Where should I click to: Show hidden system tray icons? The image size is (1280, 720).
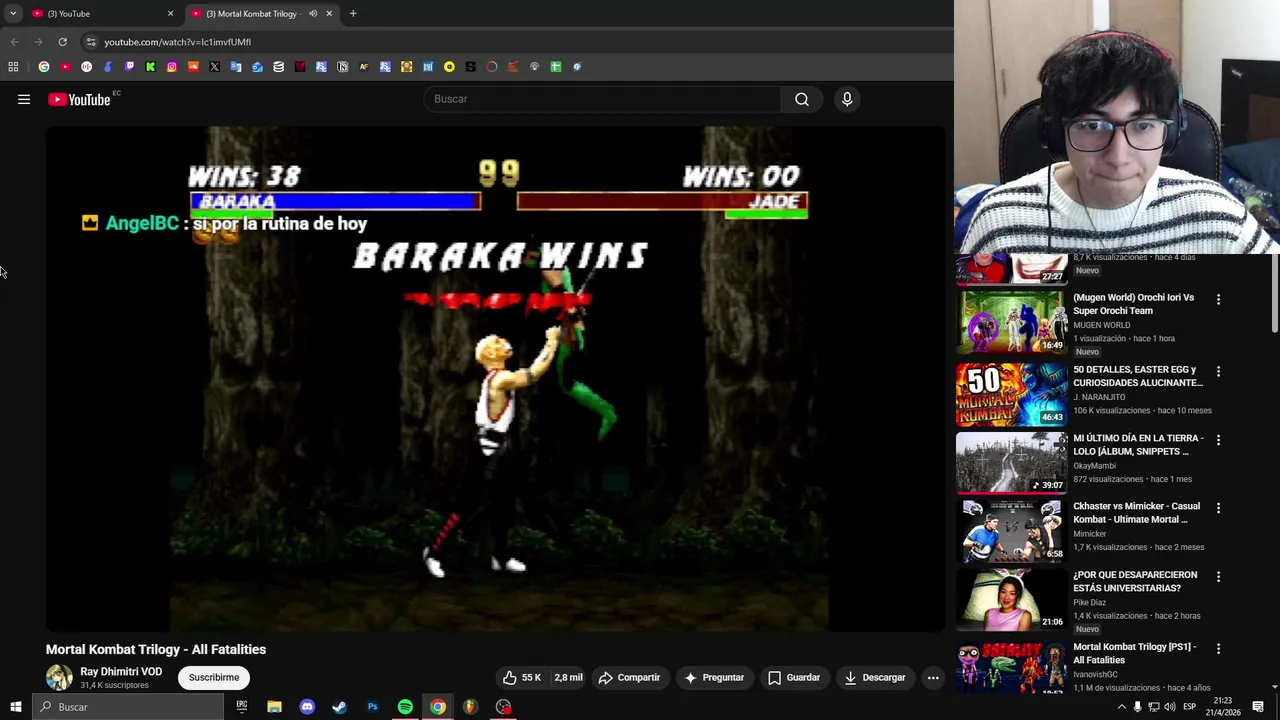pyautogui.click(x=1121, y=707)
